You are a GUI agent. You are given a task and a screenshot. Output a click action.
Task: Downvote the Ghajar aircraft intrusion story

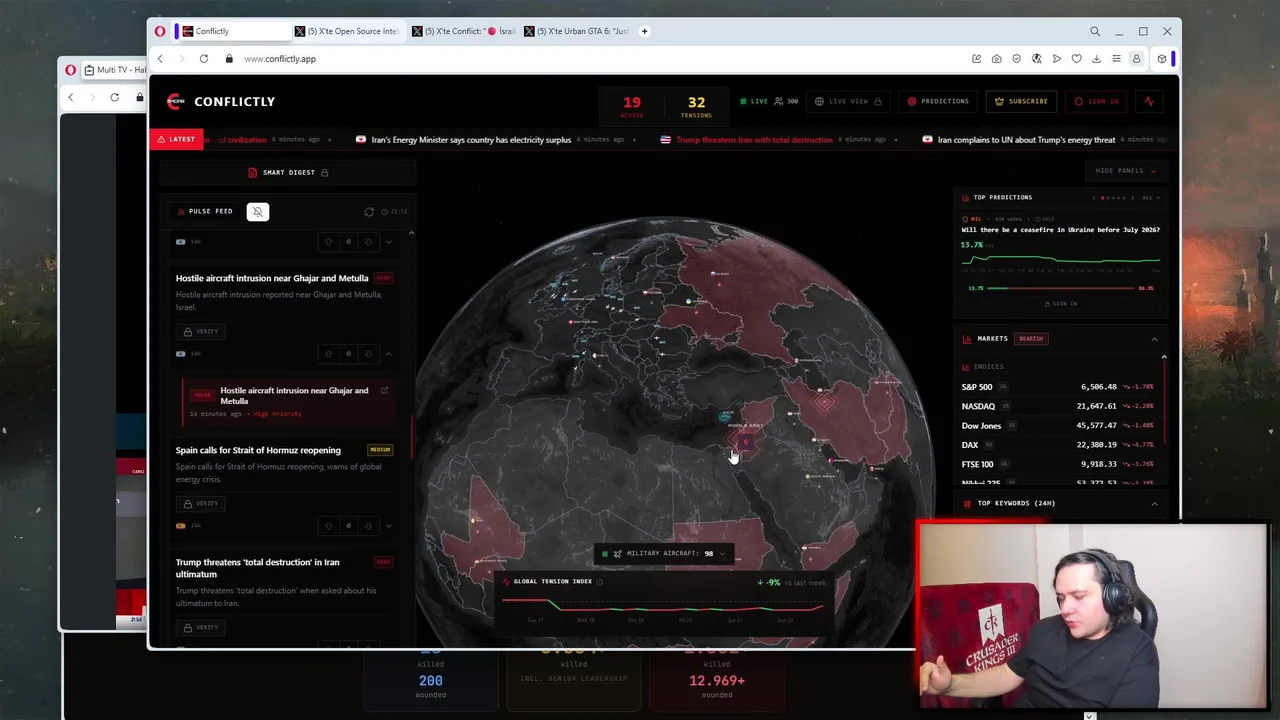point(368,354)
